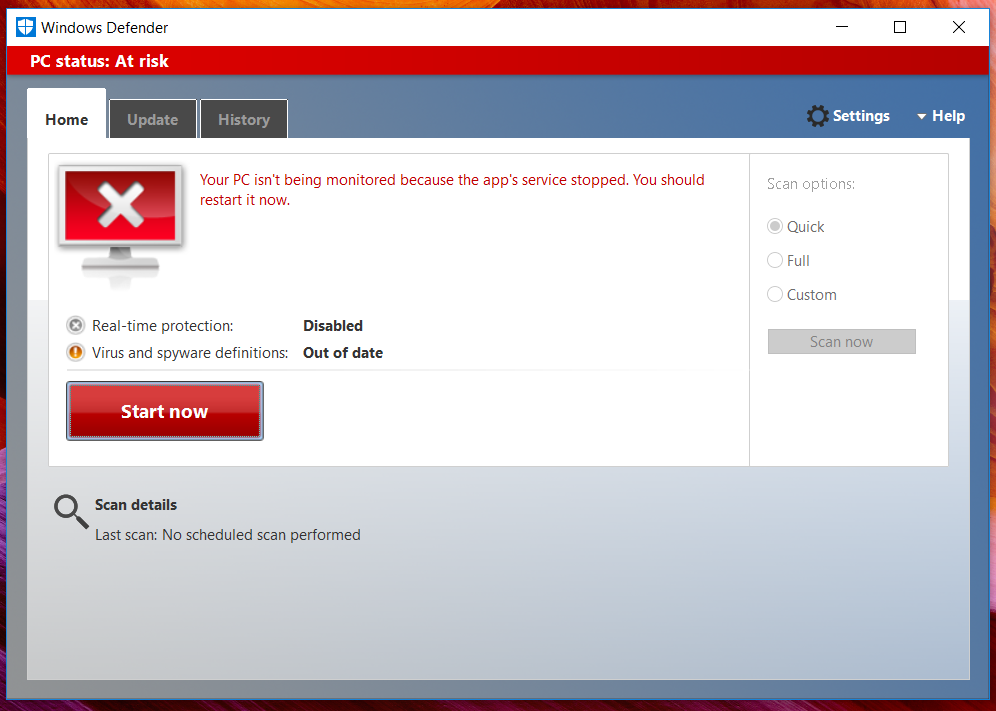Select the Quick scan option

[x=796, y=227]
